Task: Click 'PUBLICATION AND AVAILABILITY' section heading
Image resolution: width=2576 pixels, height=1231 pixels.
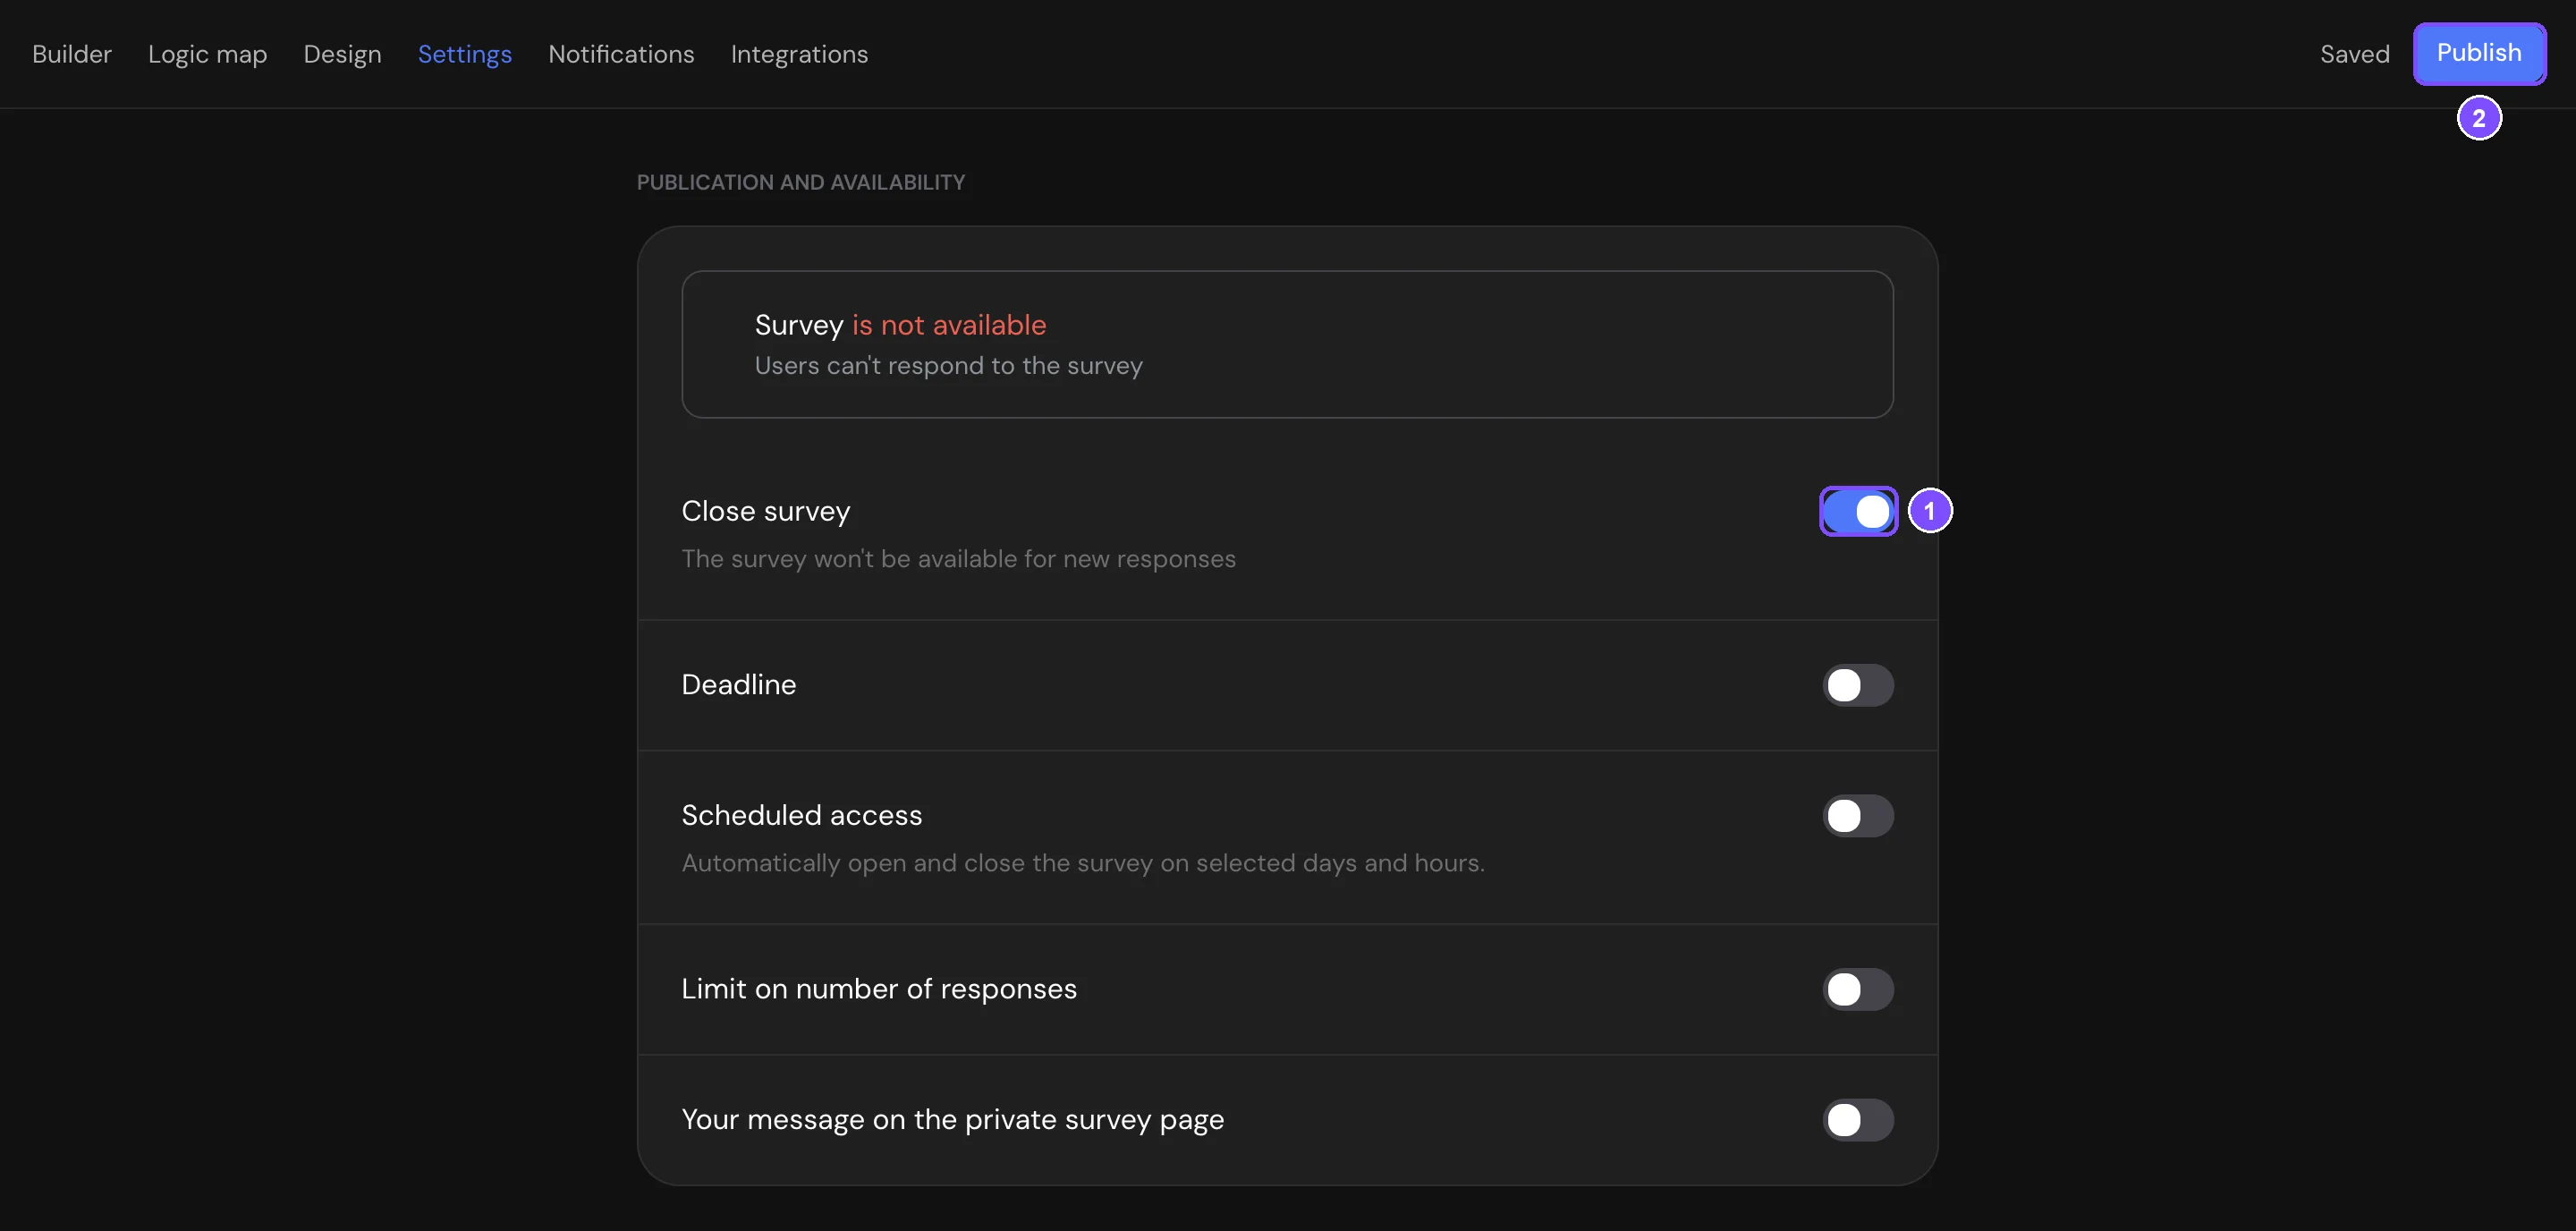Action: pyautogui.click(x=801, y=182)
